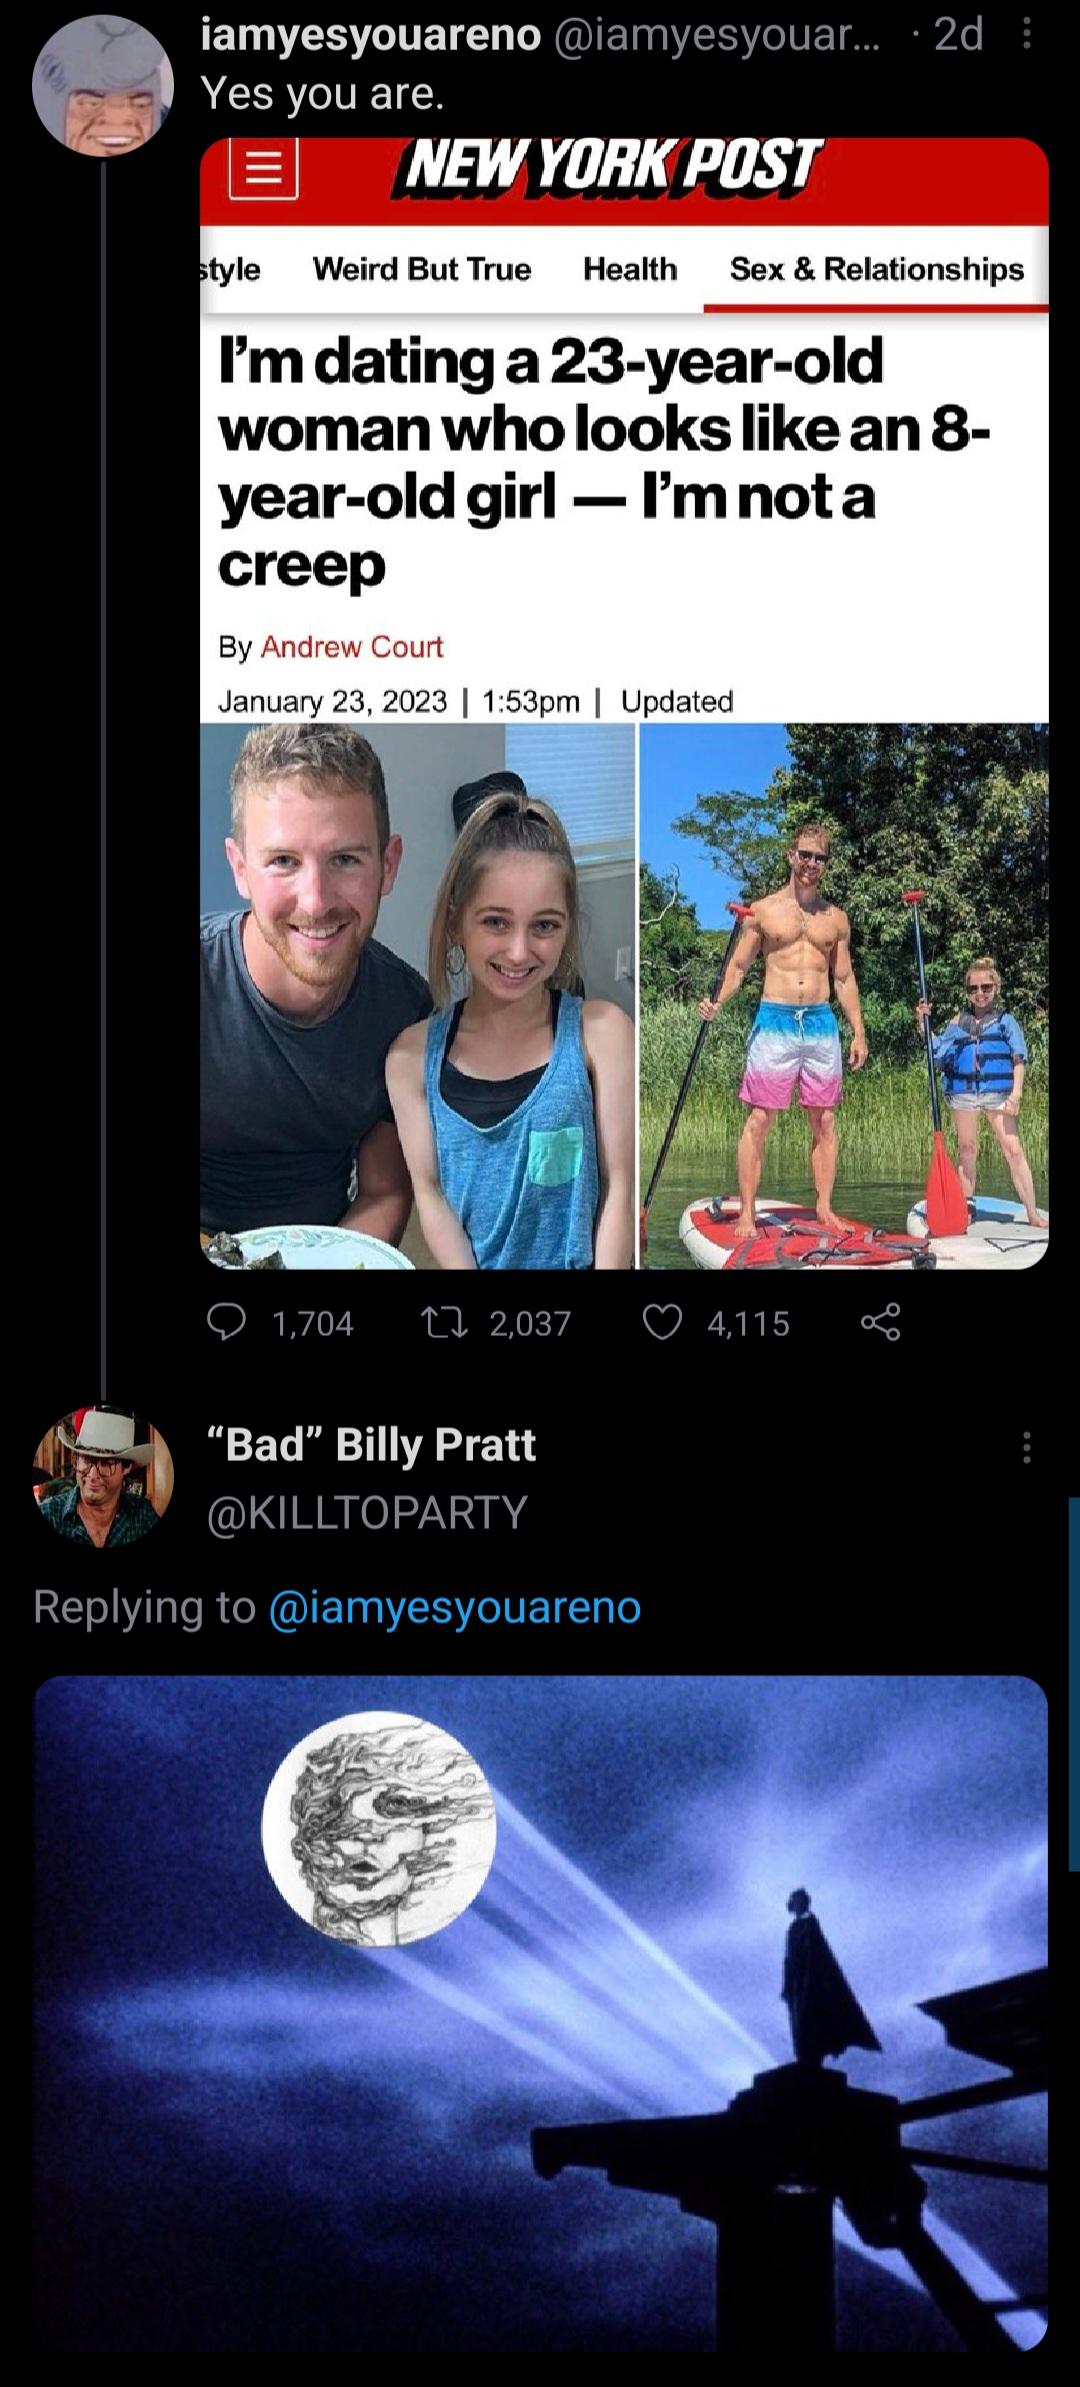1080x2387 pixels.
Task: Open the New York Post hamburger menu
Action: pos(264,168)
